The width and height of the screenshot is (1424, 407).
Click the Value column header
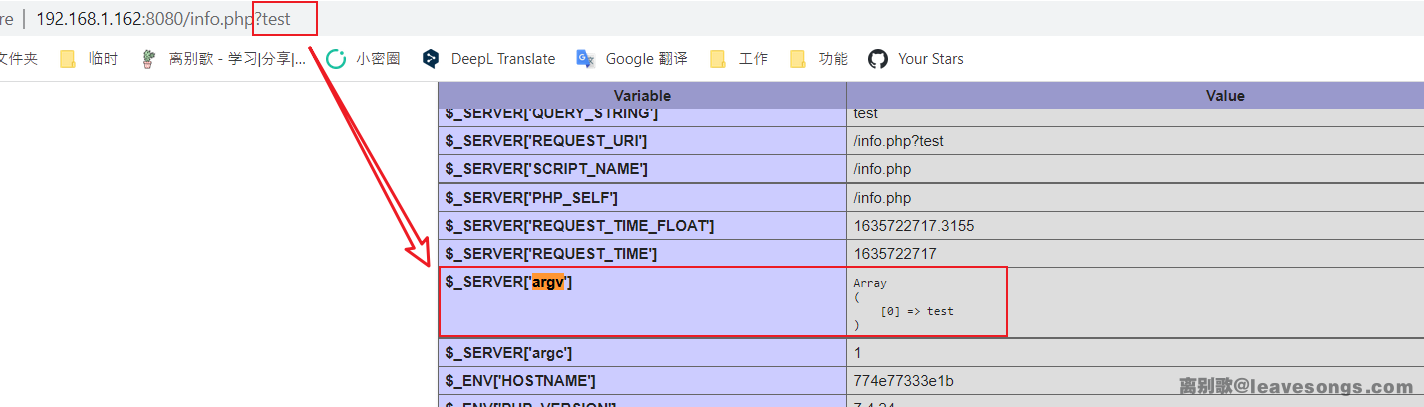pos(1224,96)
